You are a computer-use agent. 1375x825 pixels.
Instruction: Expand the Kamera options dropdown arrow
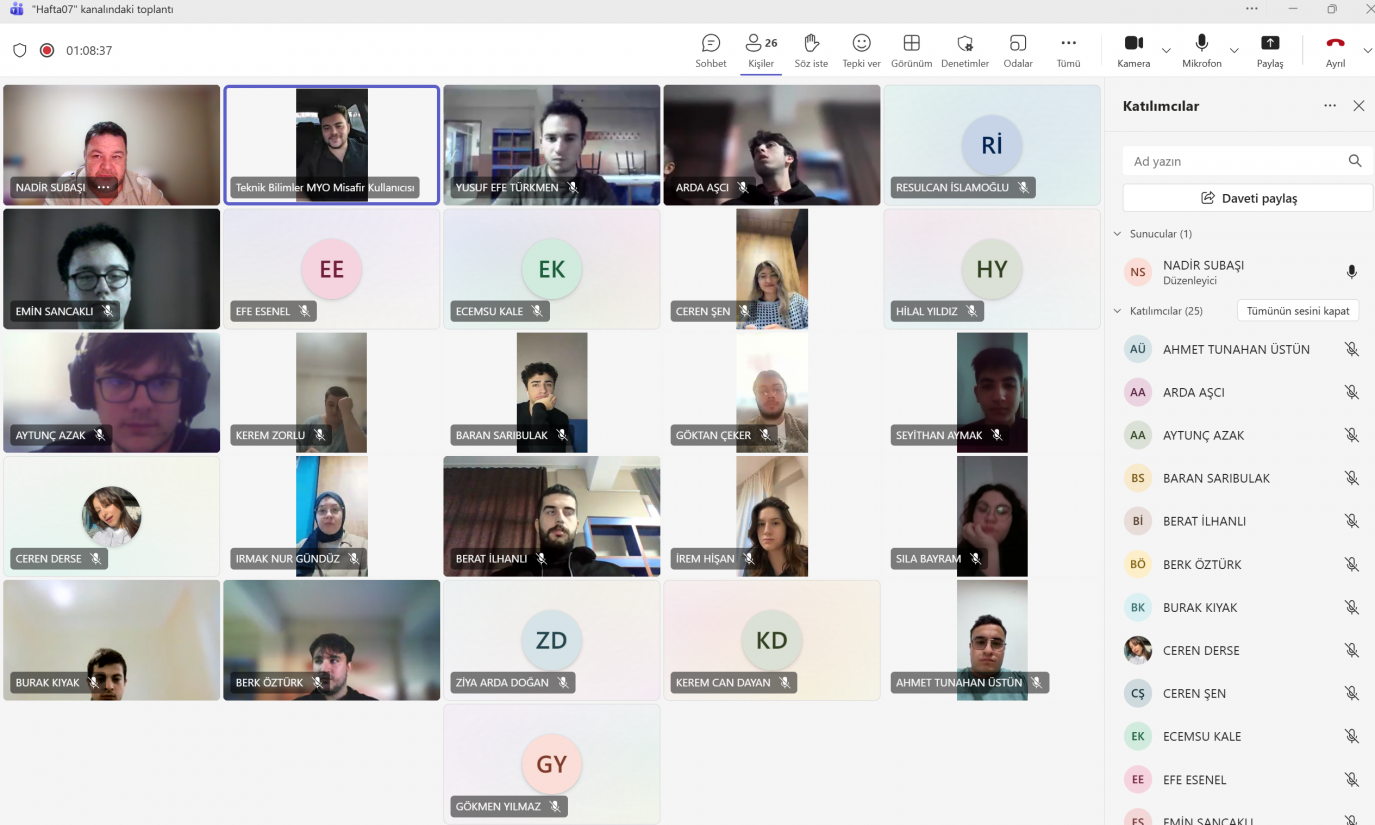[x=1166, y=50]
